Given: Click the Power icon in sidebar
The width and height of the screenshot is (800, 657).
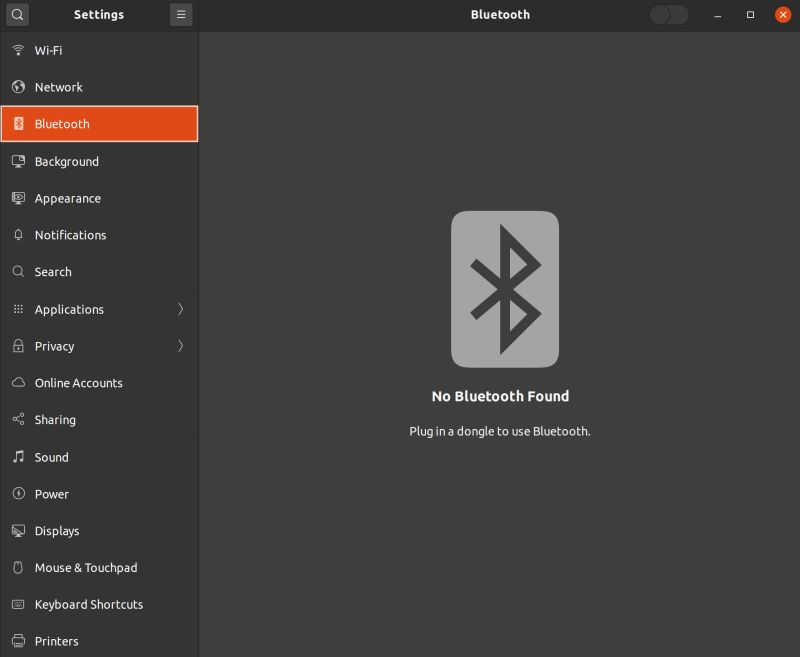Looking at the screenshot, I should [18, 494].
